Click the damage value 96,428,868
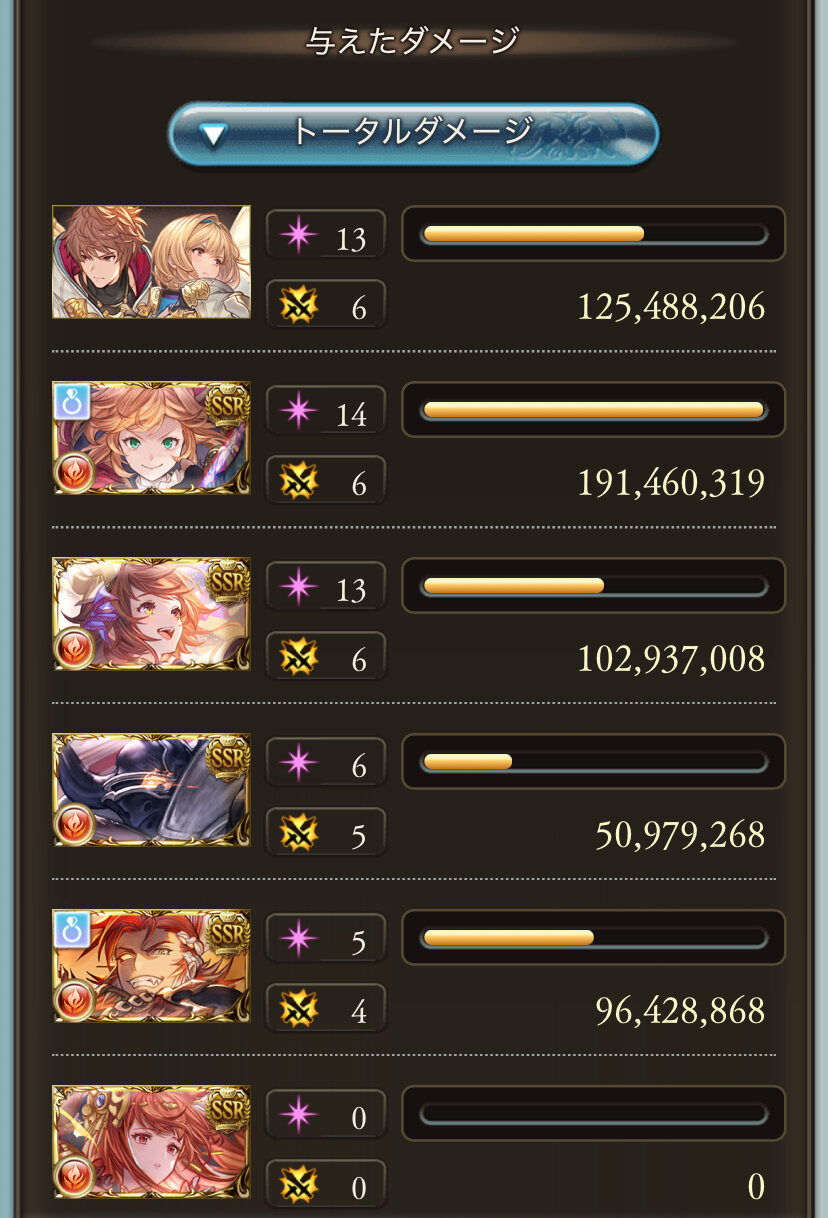The width and height of the screenshot is (828, 1218). click(680, 1010)
